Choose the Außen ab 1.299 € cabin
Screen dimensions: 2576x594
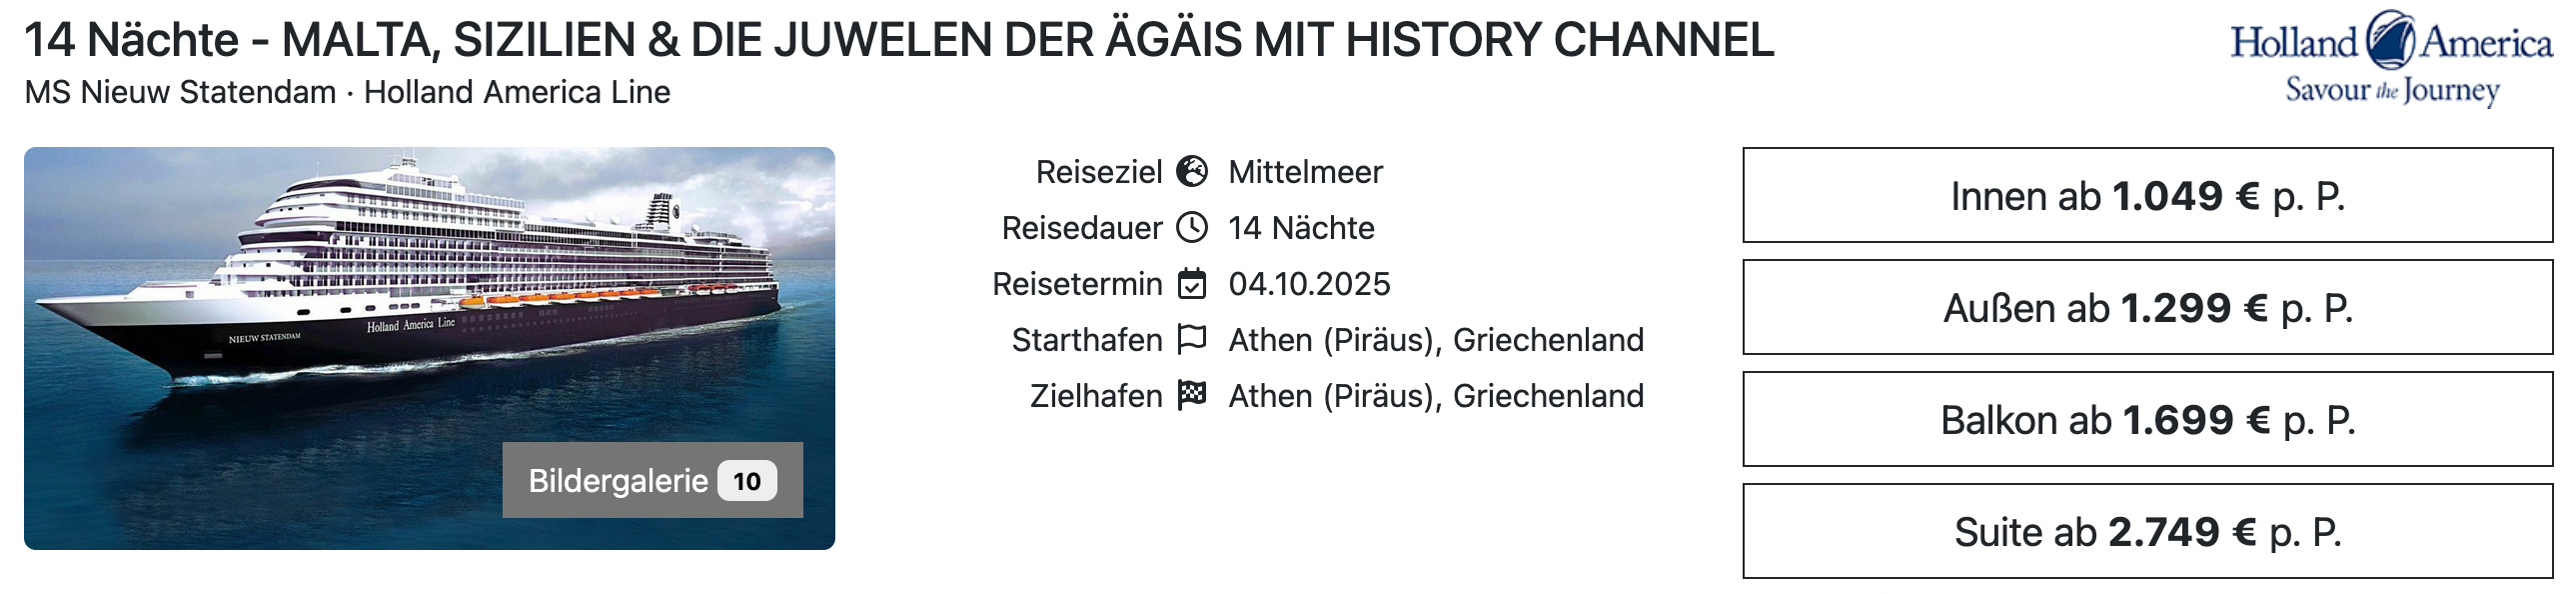[x=2147, y=308]
